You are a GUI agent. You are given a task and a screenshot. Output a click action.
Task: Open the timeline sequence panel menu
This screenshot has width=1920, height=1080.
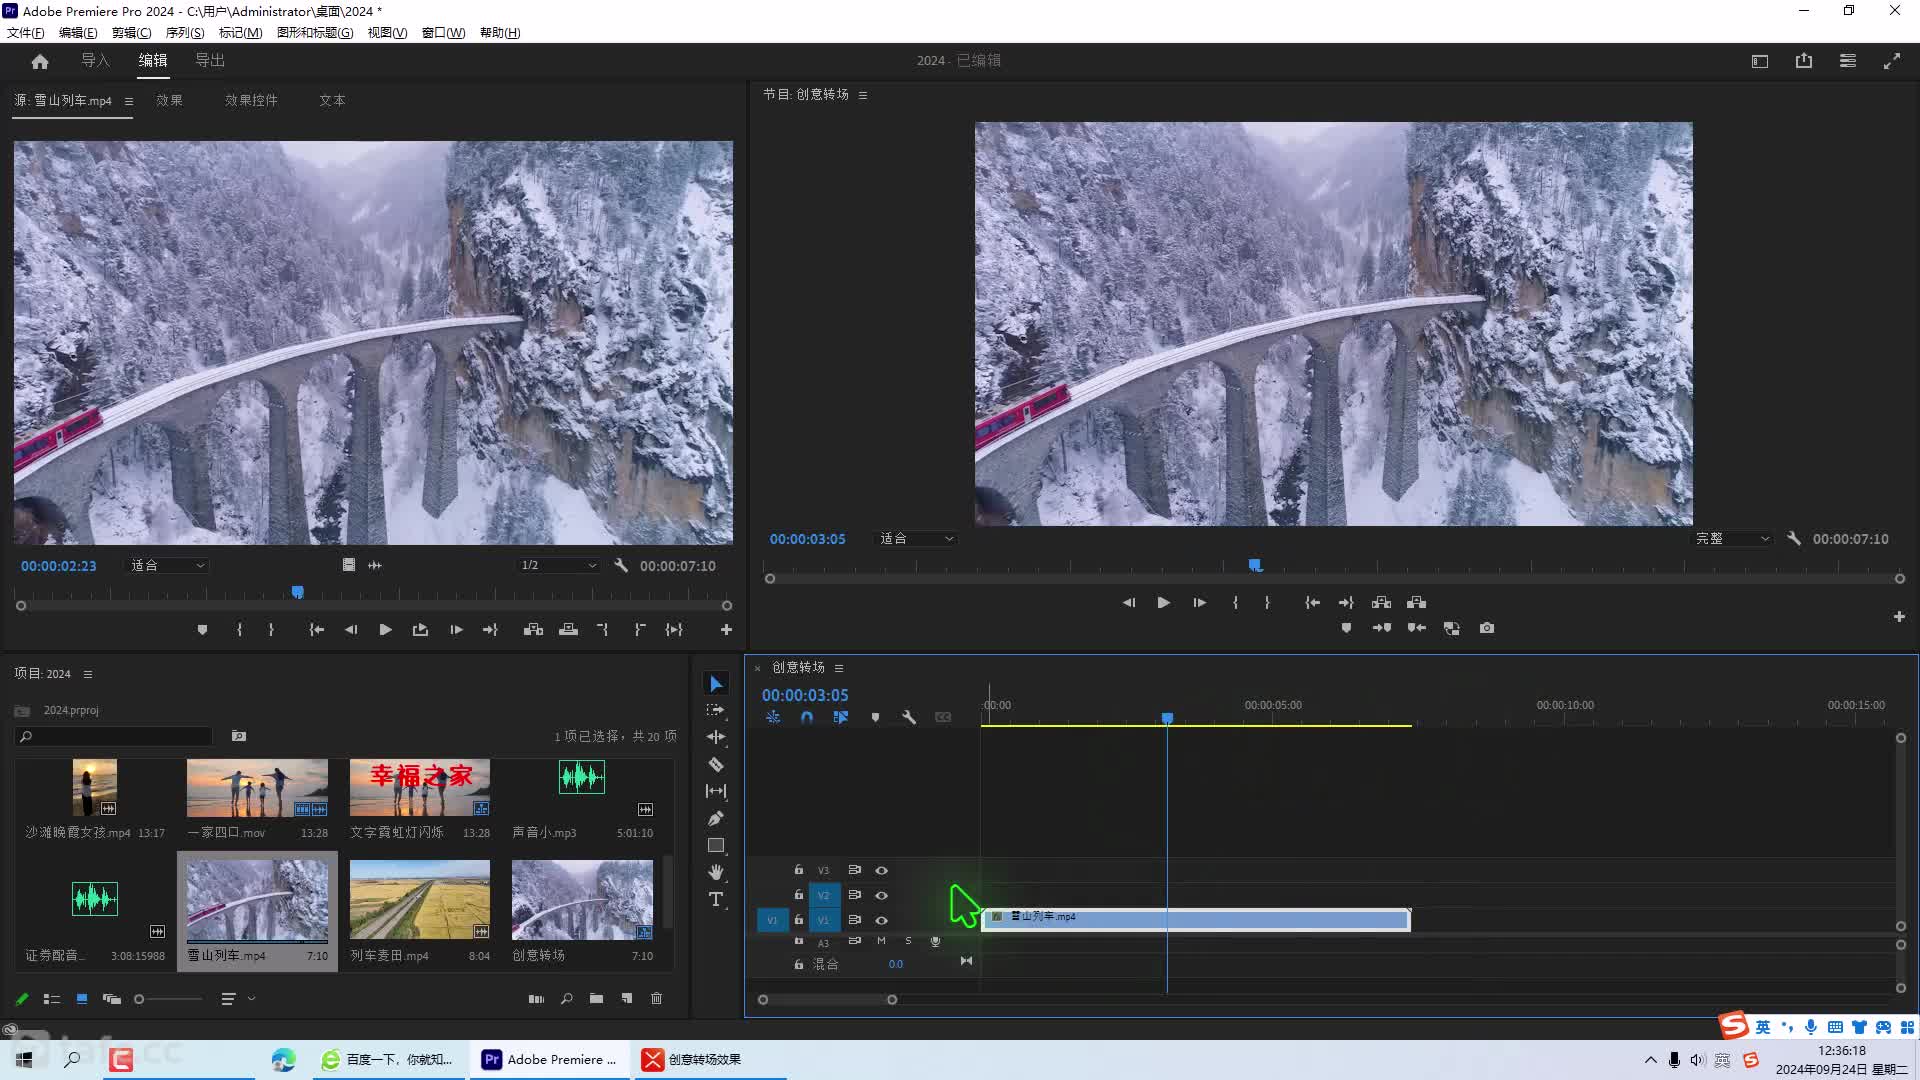point(839,668)
